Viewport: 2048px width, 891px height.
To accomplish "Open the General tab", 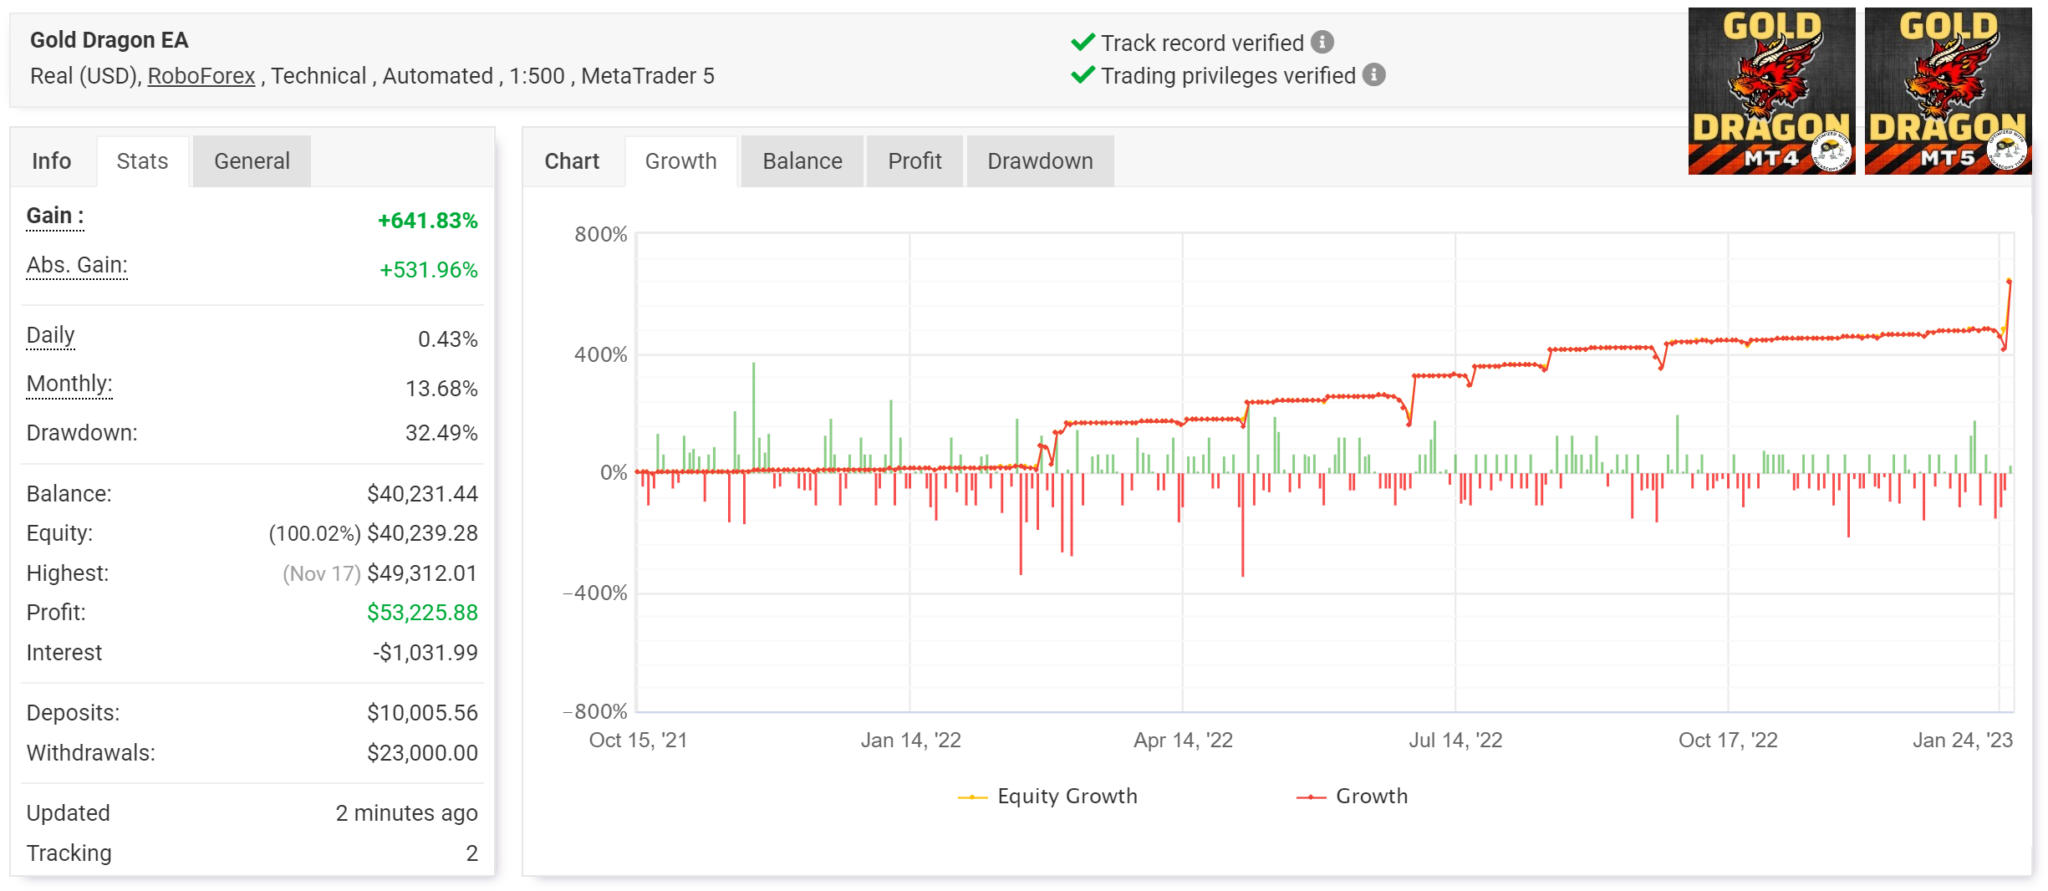I will (251, 161).
